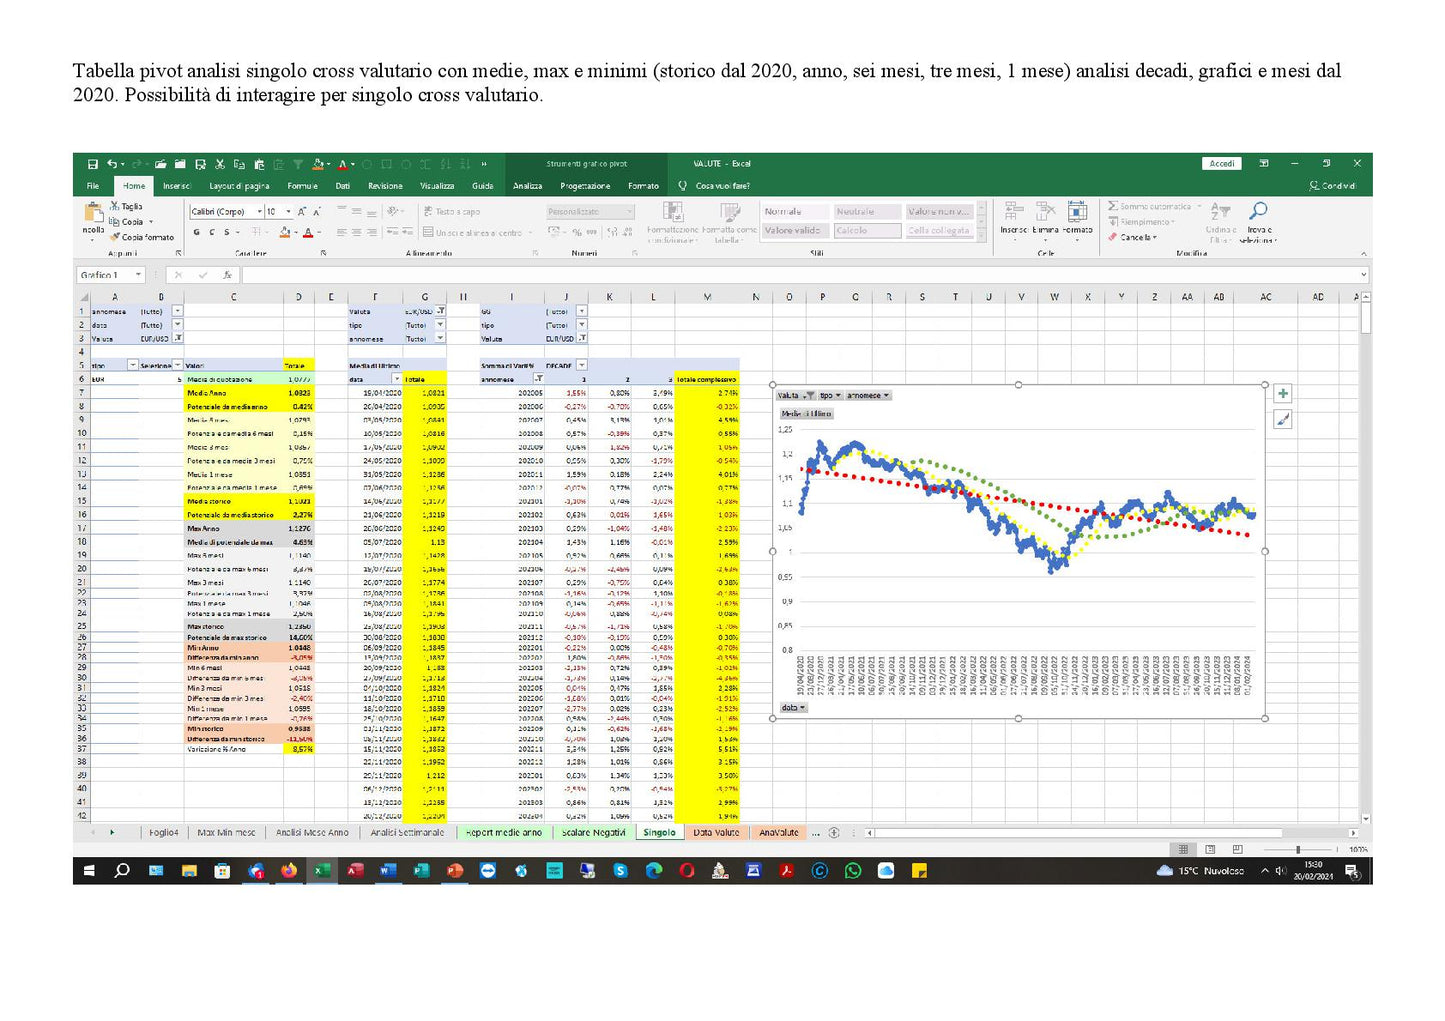Click Inserisci cells icon

[1012, 210]
